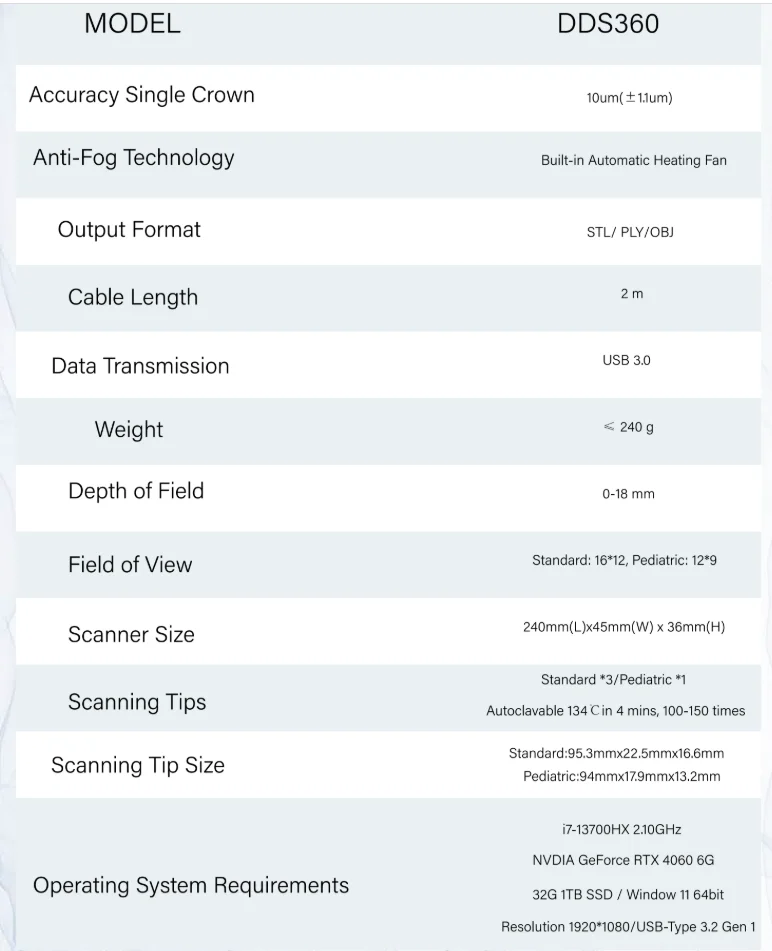Select the Anti-Fog Technology label
Screen dimensions: 772x951
tap(134, 158)
